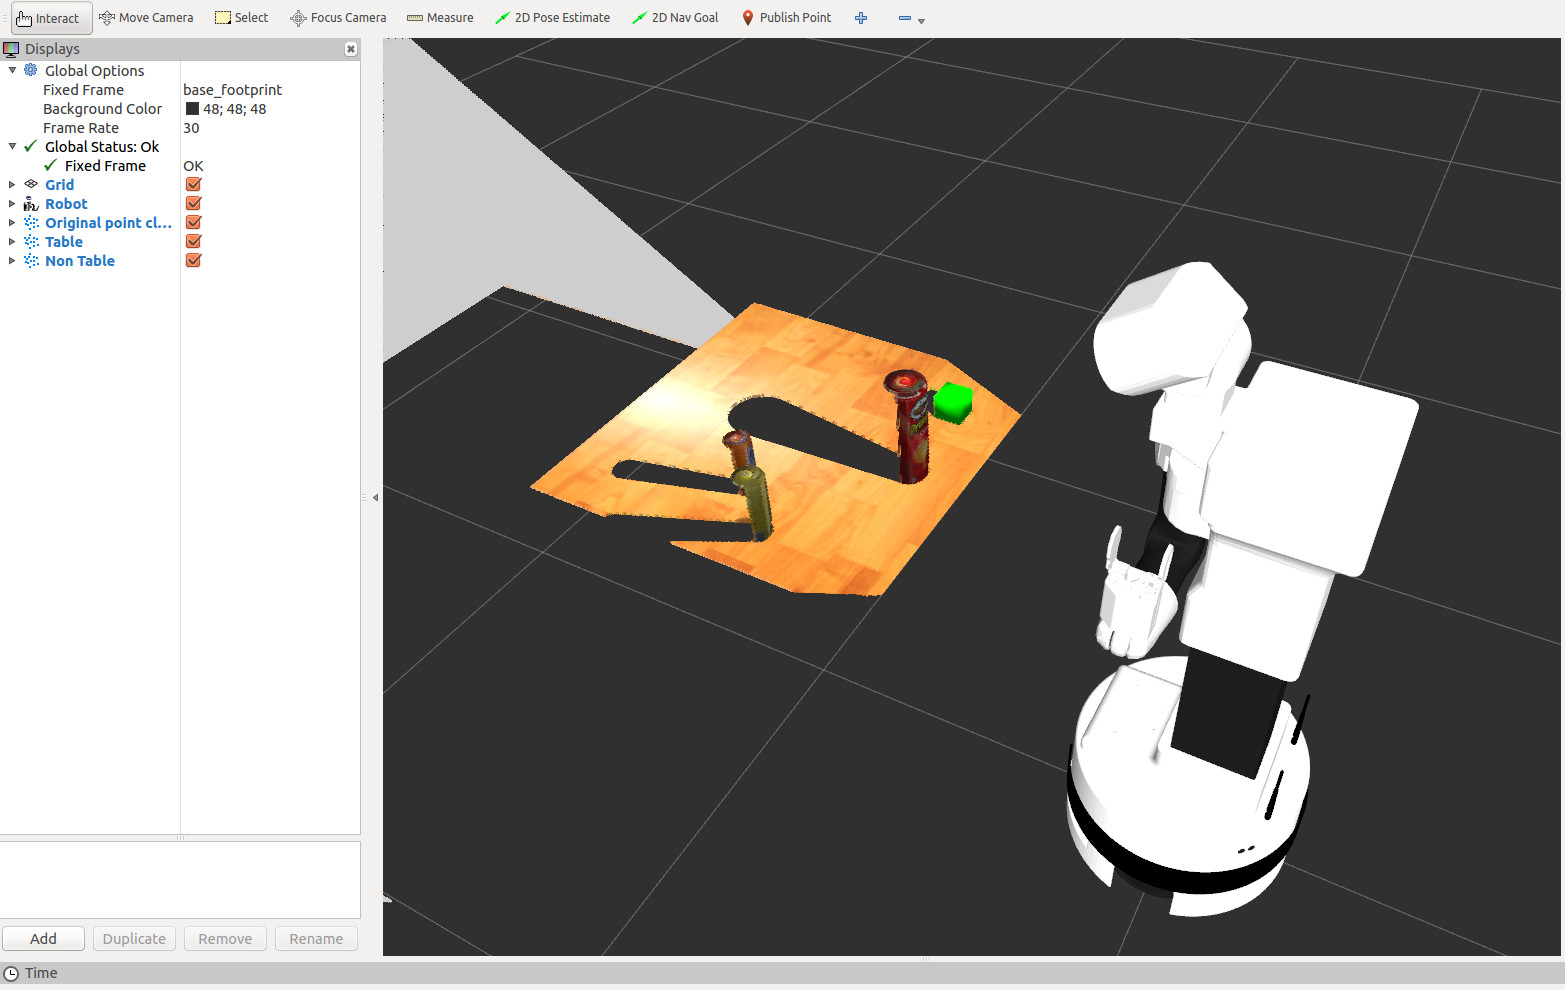Select the 2D Pose Estimate tool

tap(552, 18)
